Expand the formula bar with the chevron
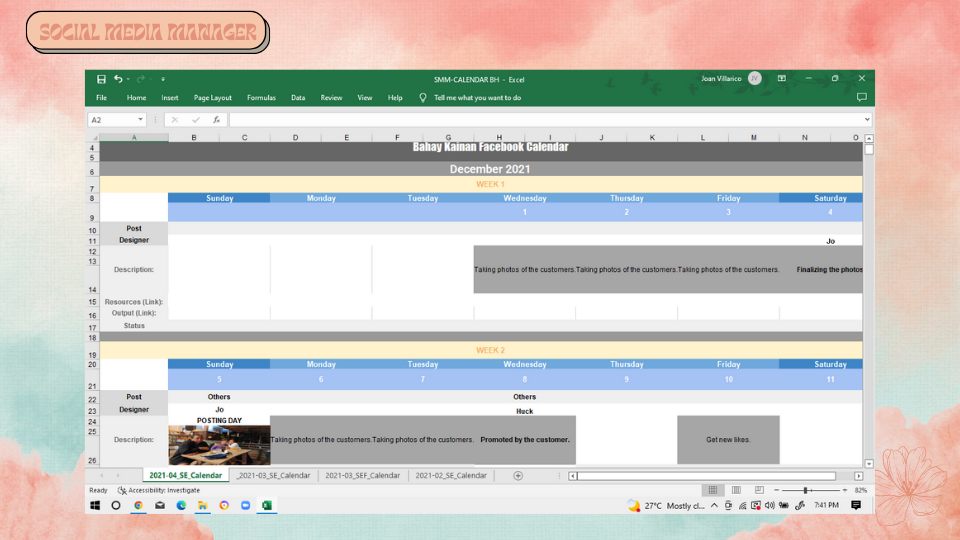 [867, 120]
